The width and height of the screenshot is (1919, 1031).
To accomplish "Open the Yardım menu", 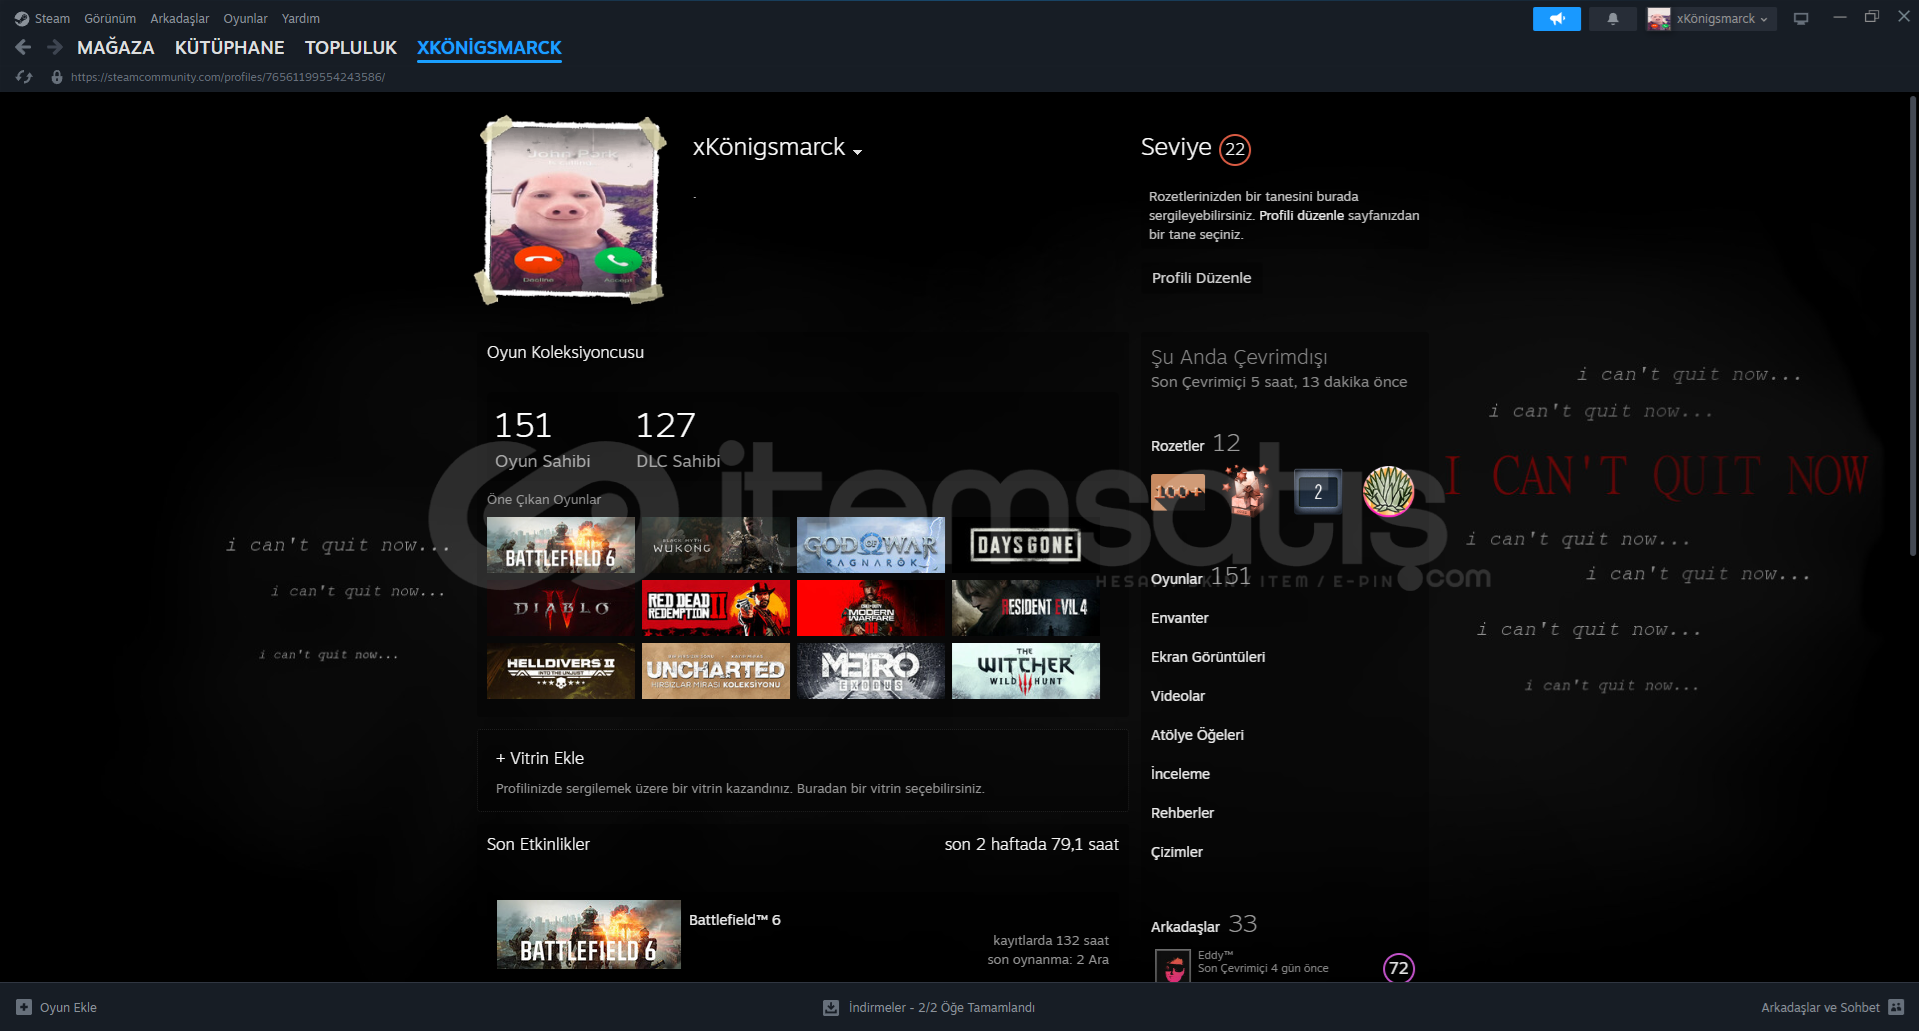I will [301, 19].
